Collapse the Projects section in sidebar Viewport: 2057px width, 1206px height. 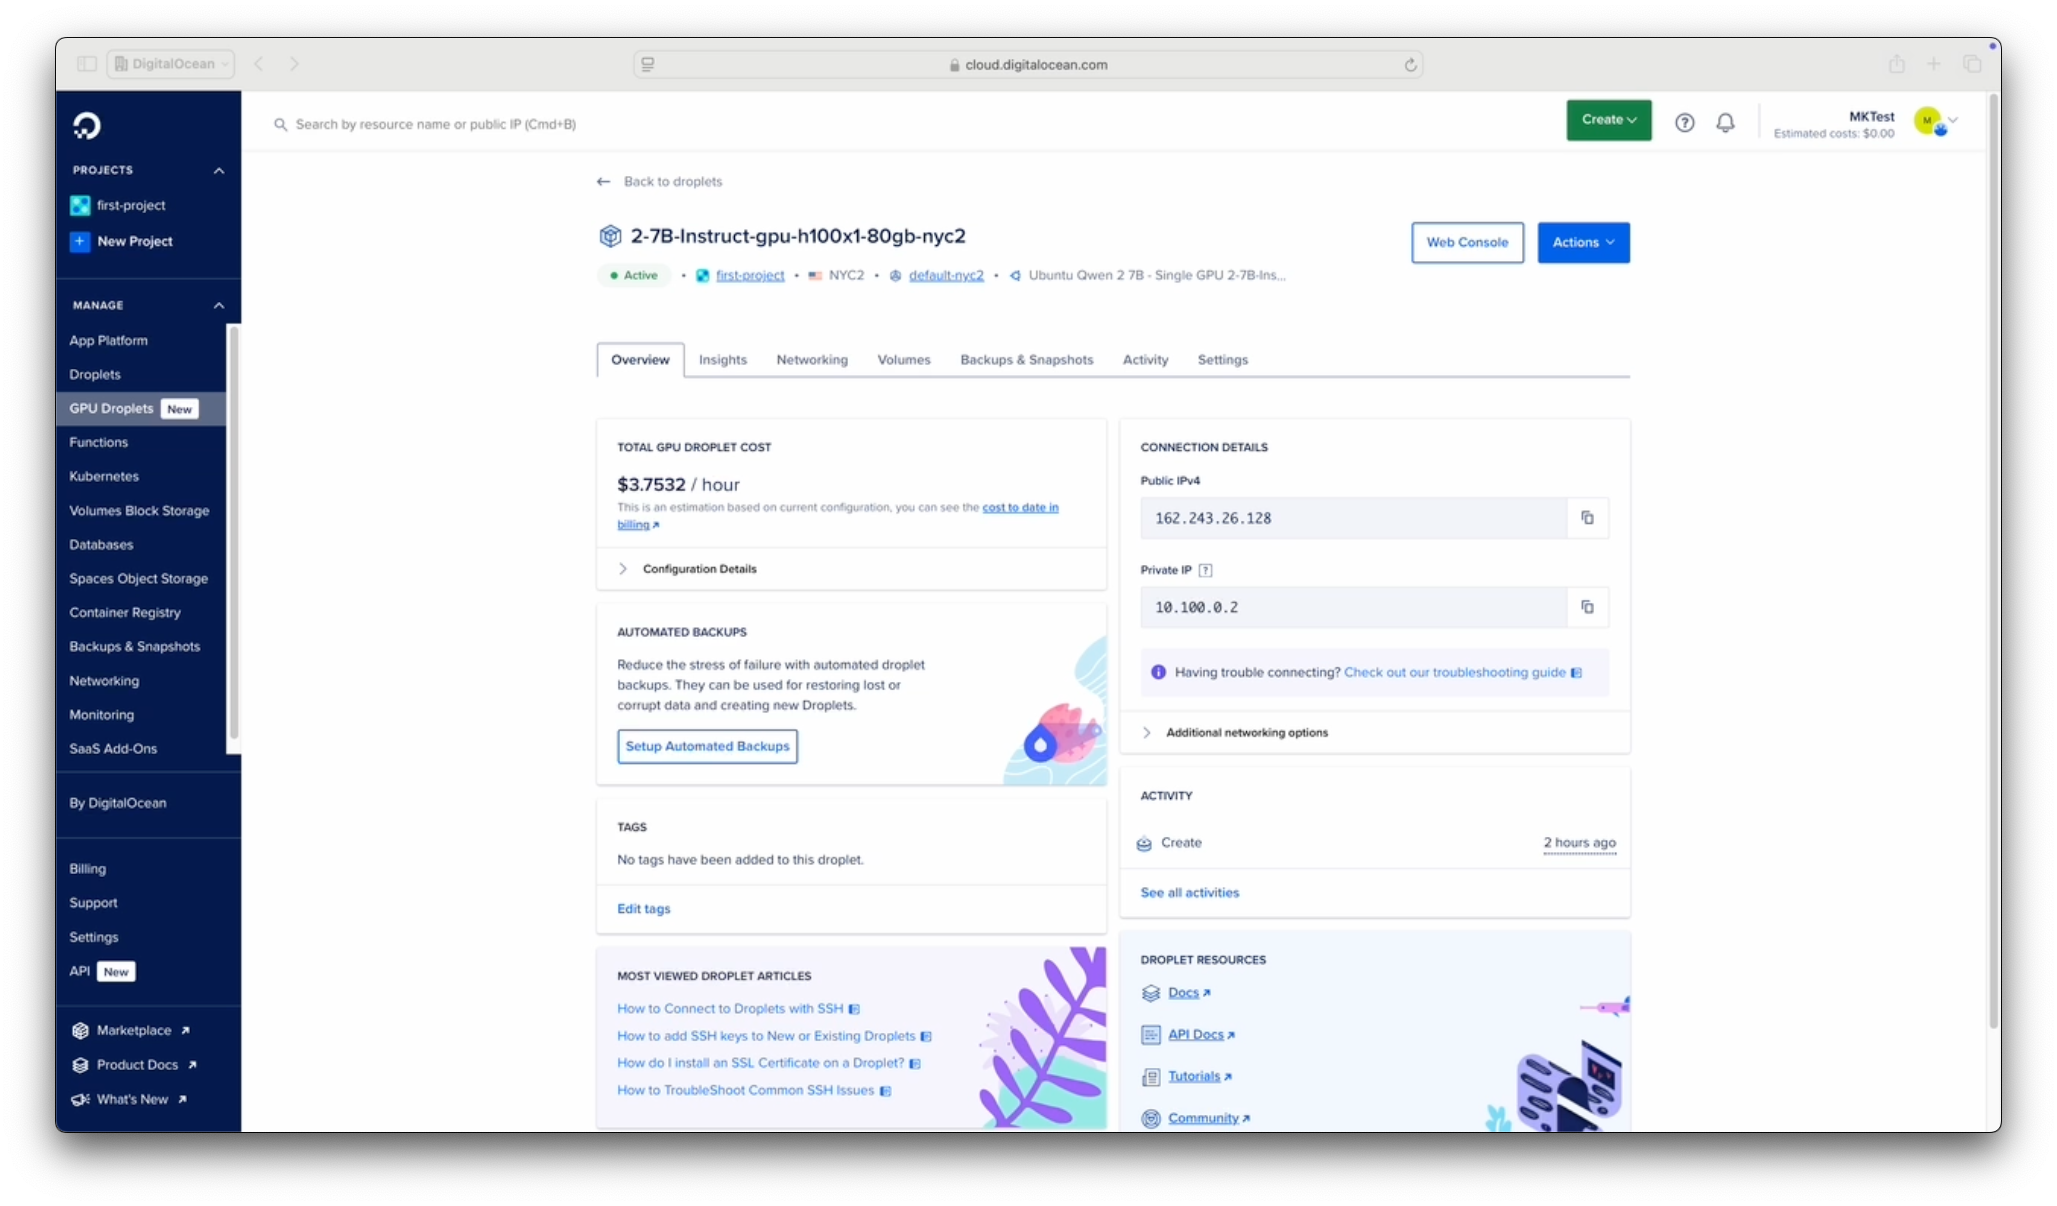pyautogui.click(x=218, y=170)
